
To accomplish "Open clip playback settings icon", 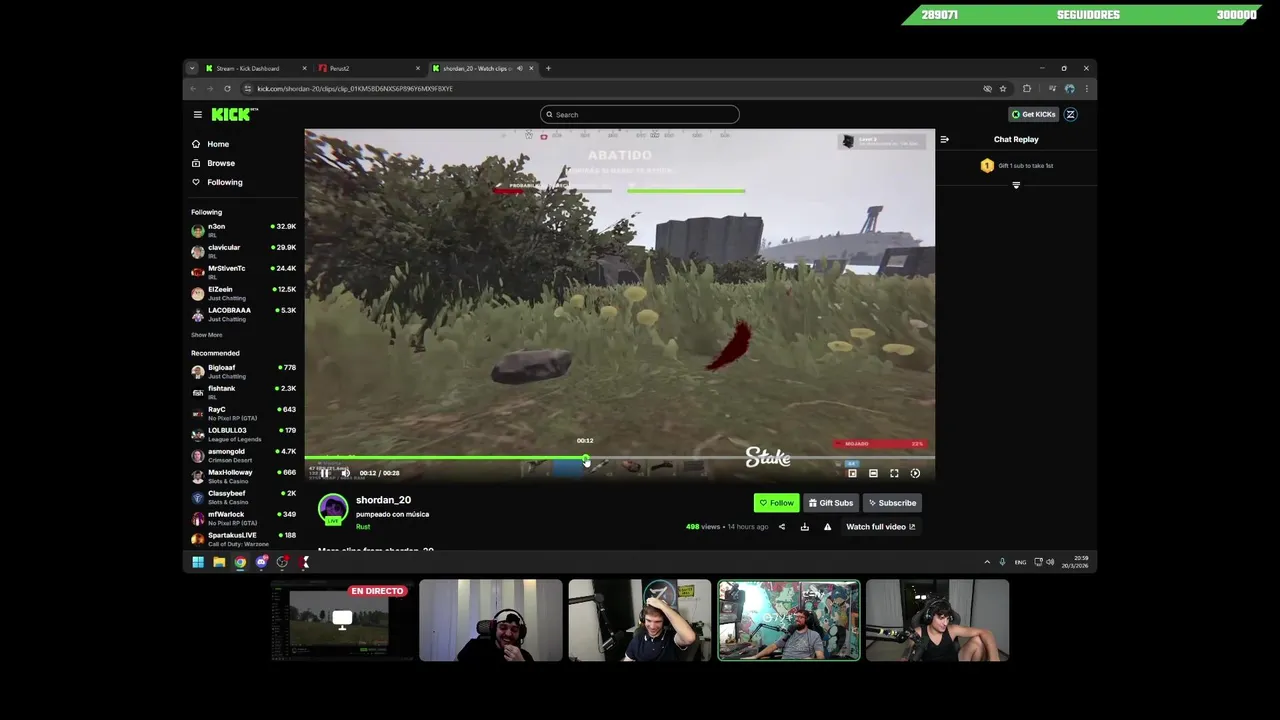I will click(915, 473).
